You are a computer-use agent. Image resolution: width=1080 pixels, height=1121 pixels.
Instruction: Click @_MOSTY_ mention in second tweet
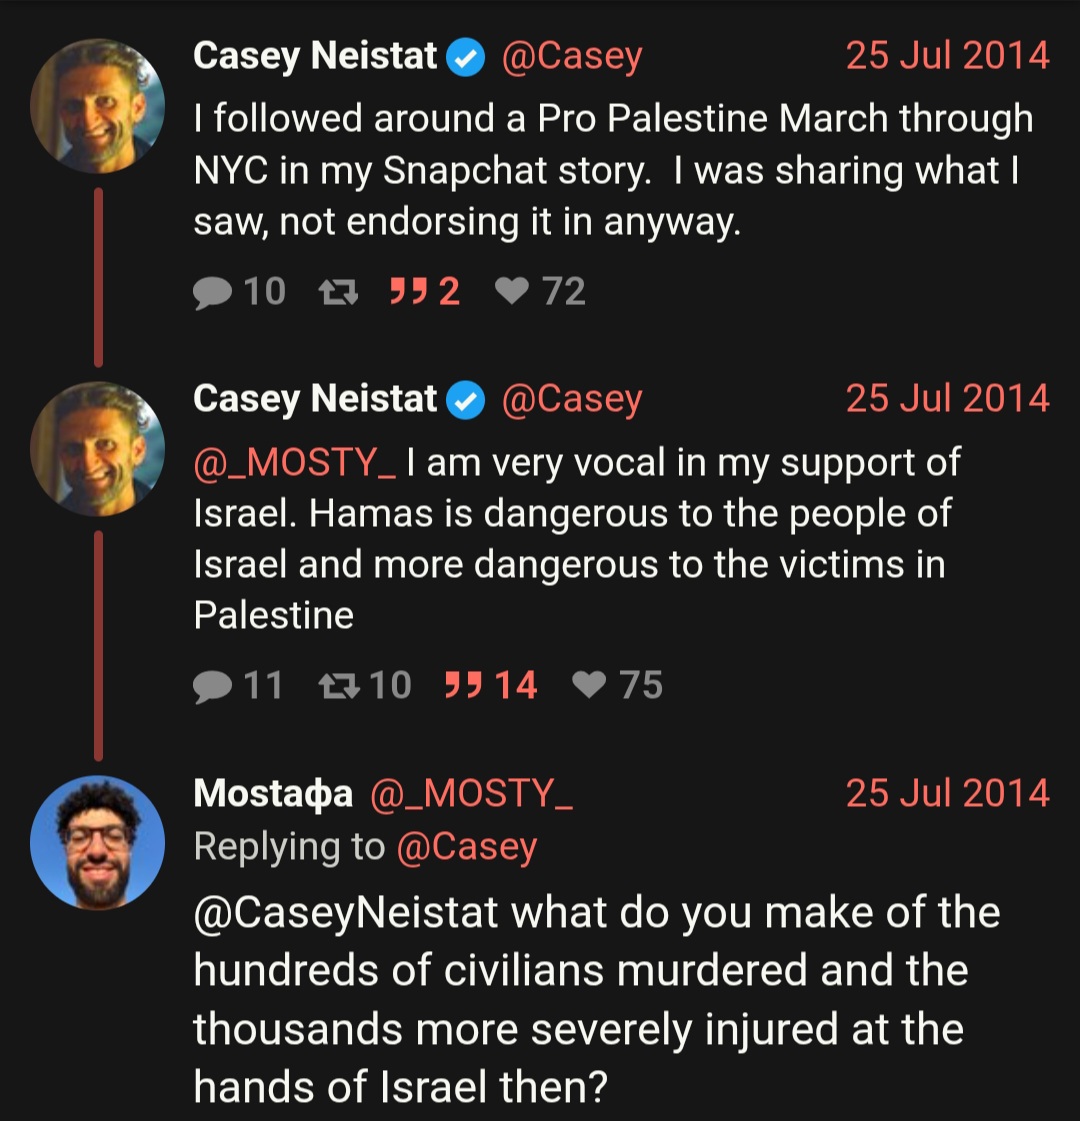click(294, 463)
